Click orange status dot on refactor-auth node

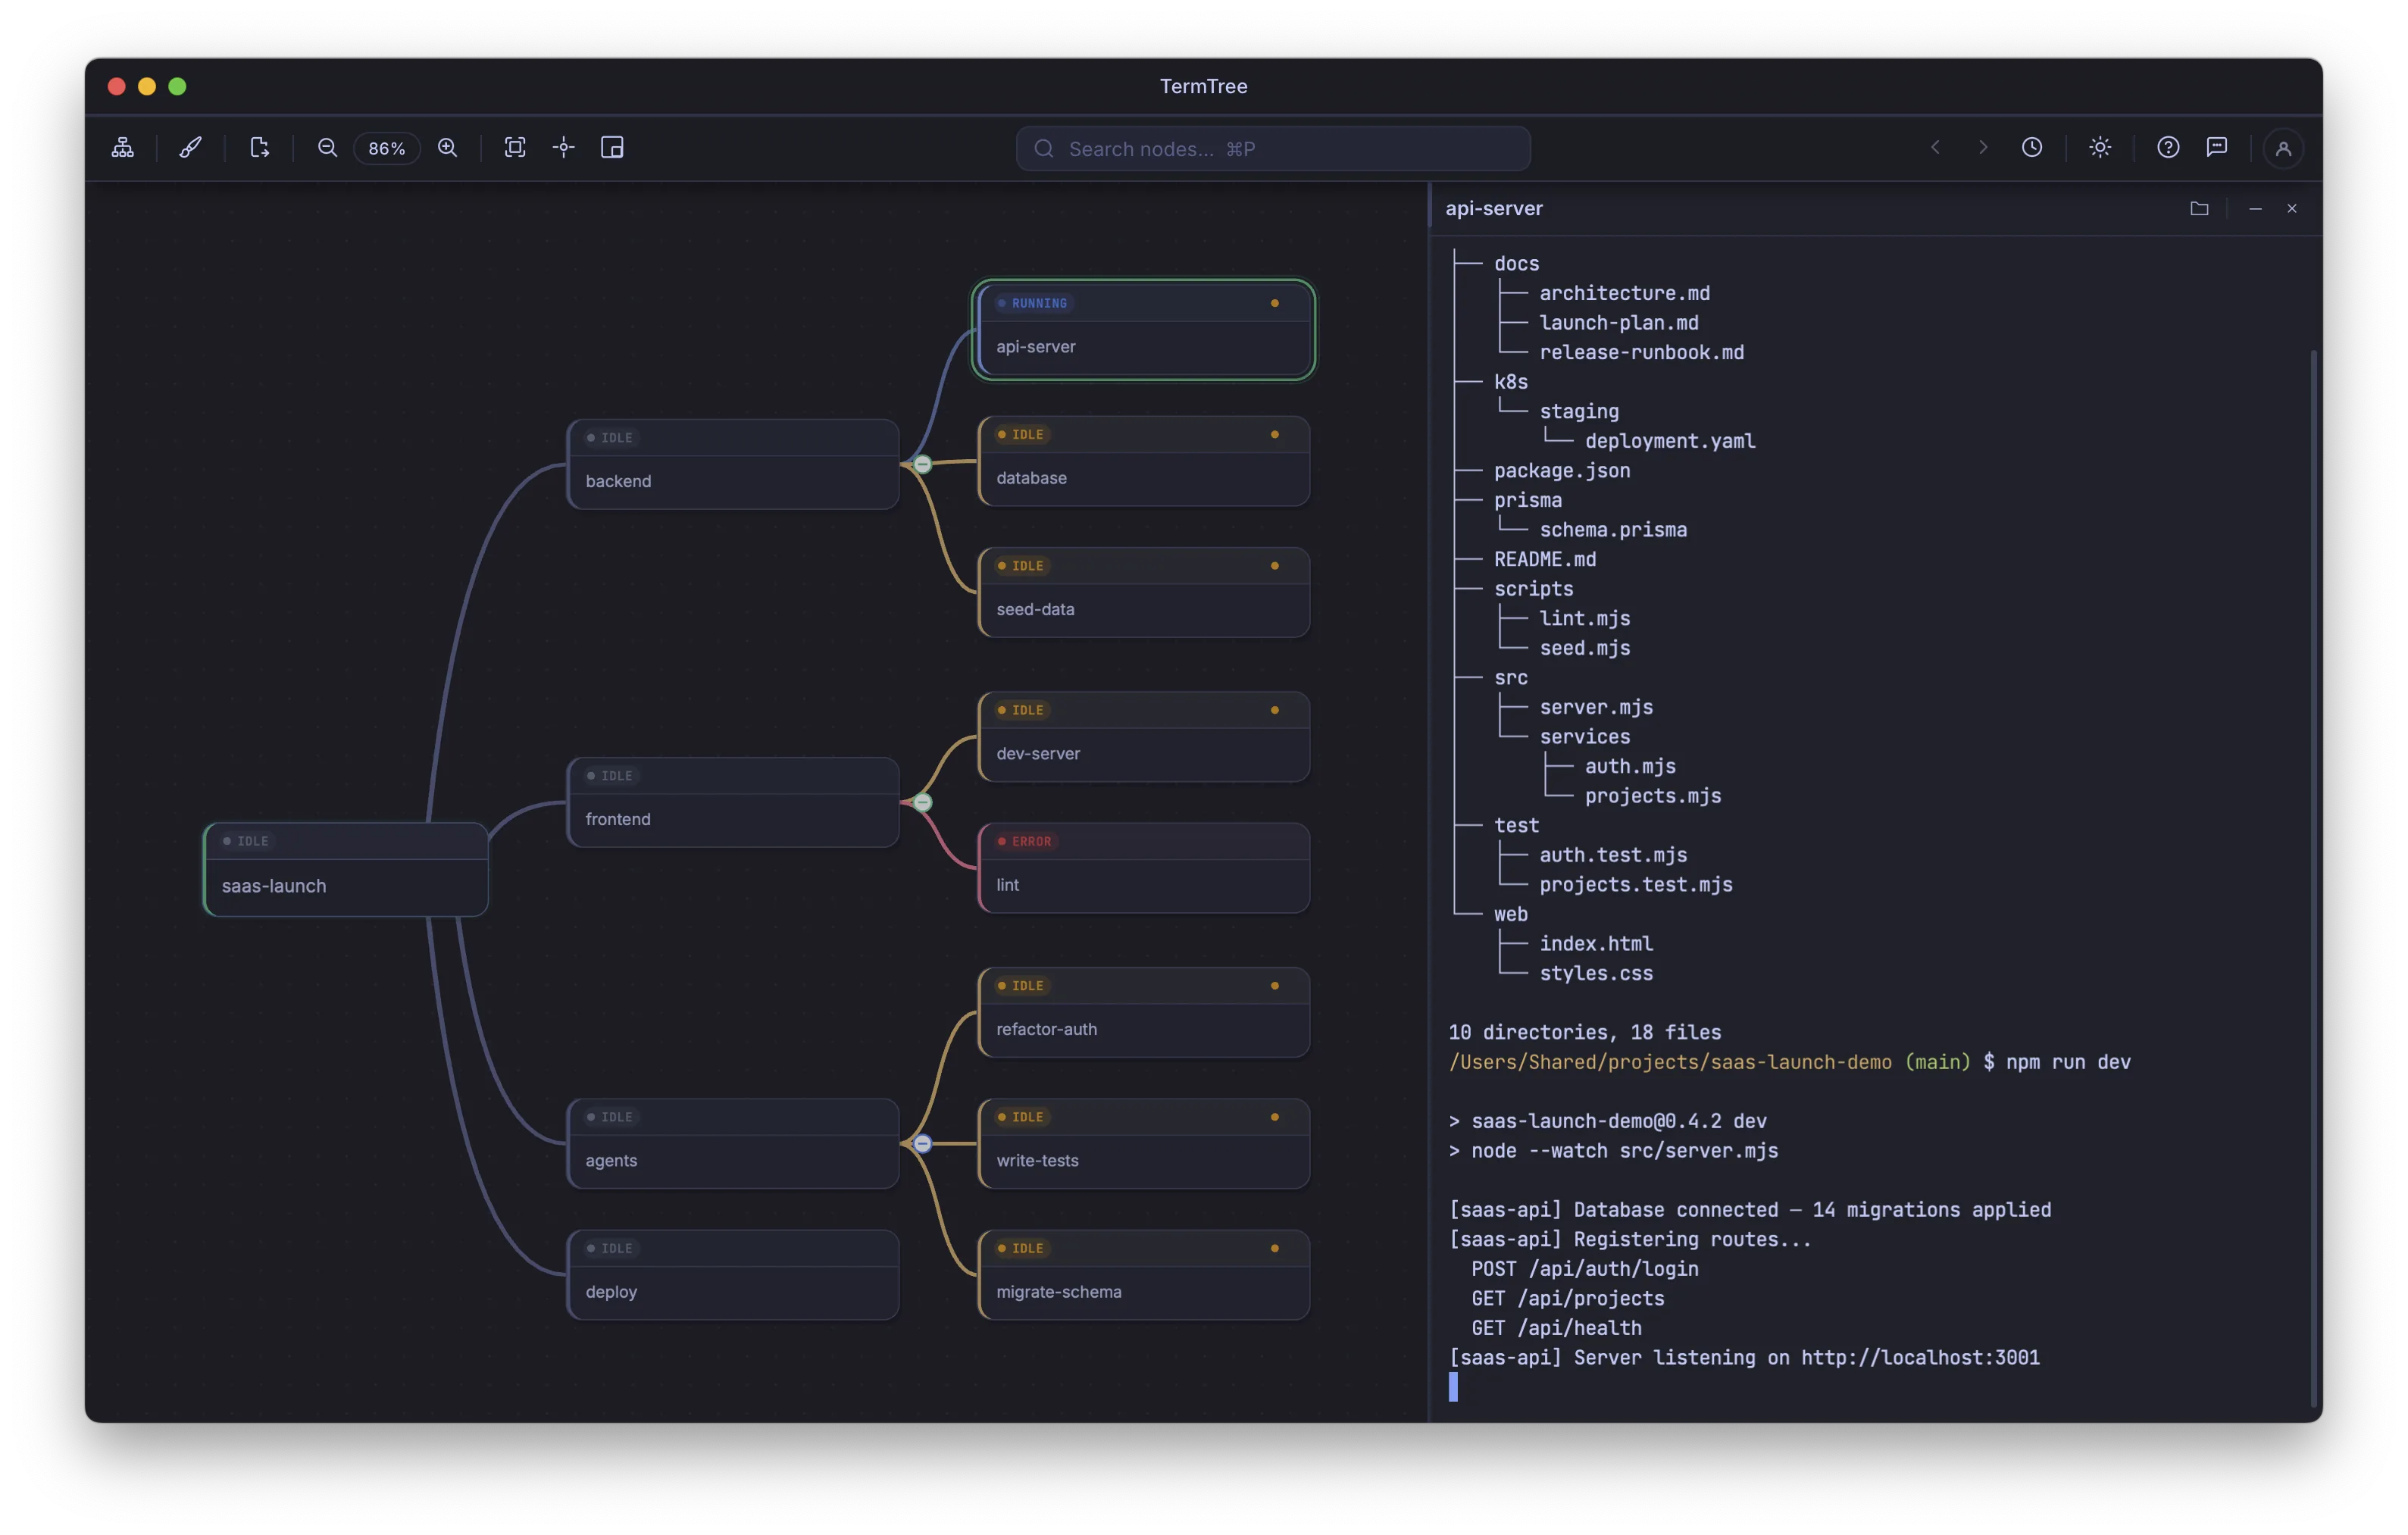[1275, 985]
